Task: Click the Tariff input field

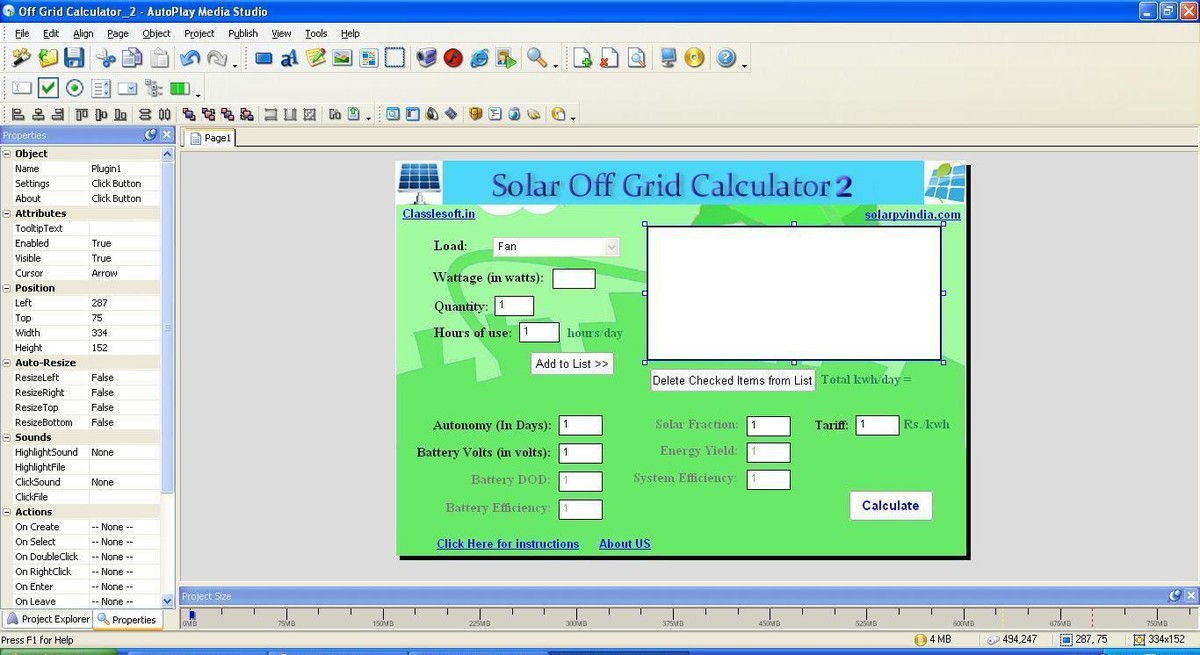Action: [878, 425]
